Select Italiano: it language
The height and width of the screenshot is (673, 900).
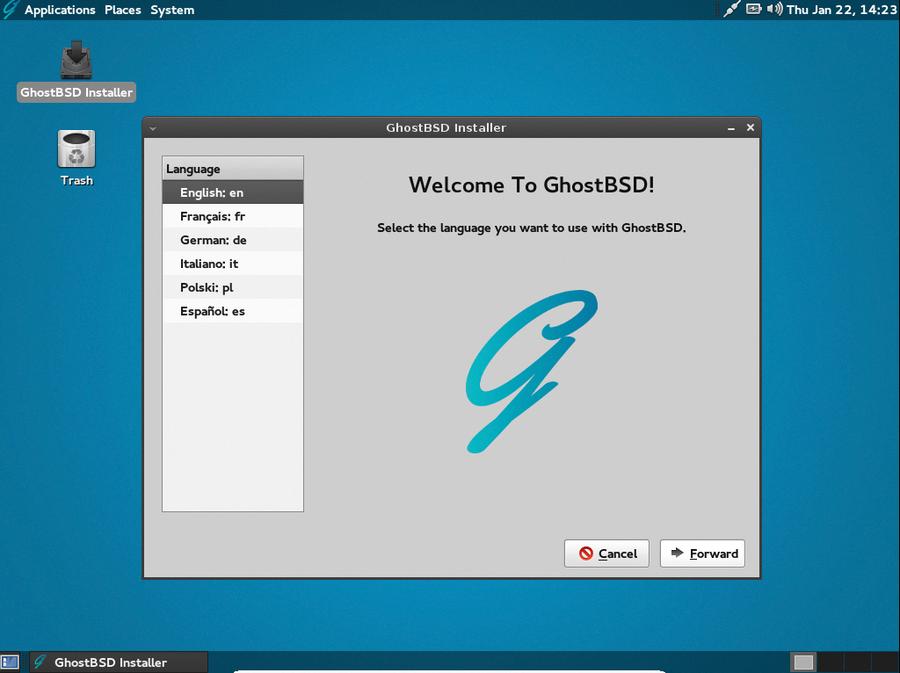(x=232, y=263)
